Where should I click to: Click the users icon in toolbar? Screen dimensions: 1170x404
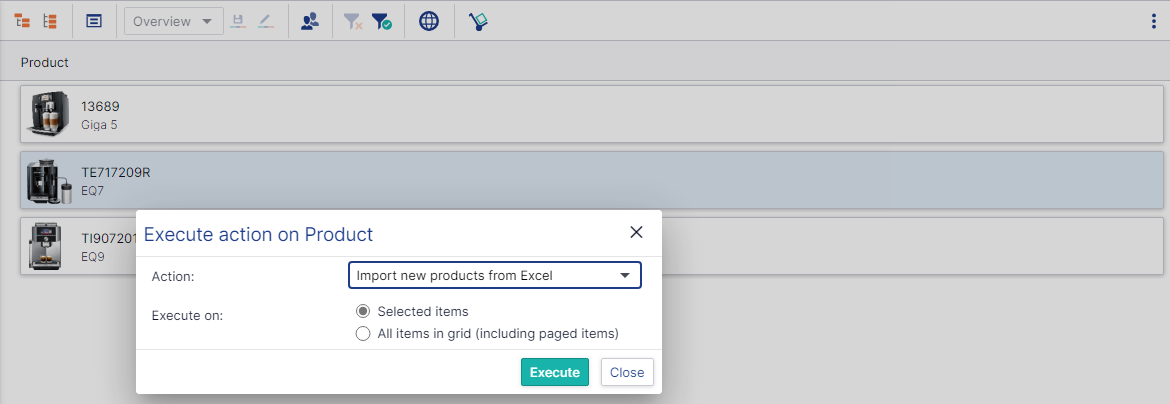(310, 22)
